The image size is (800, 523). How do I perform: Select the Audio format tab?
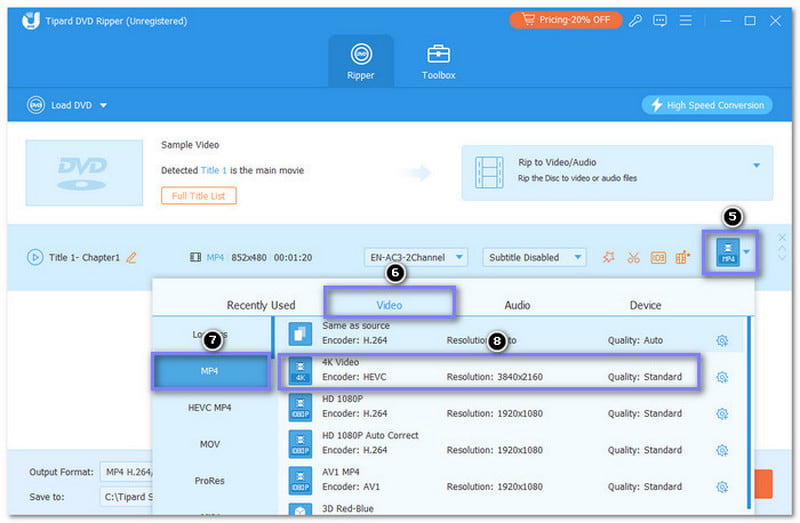tap(517, 305)
